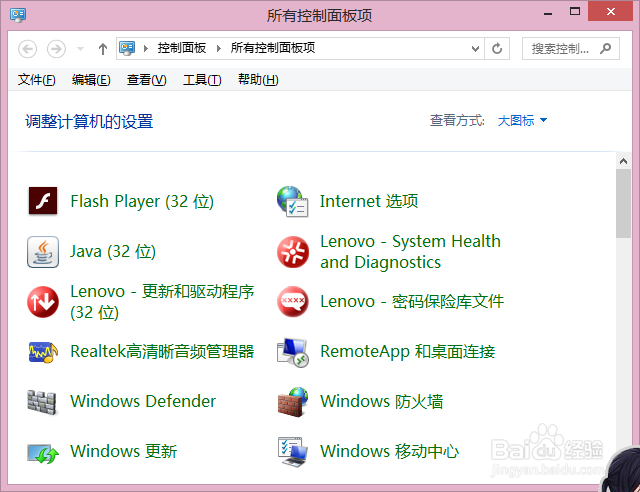Open the 编辑(E) menu

click(91, 80)
